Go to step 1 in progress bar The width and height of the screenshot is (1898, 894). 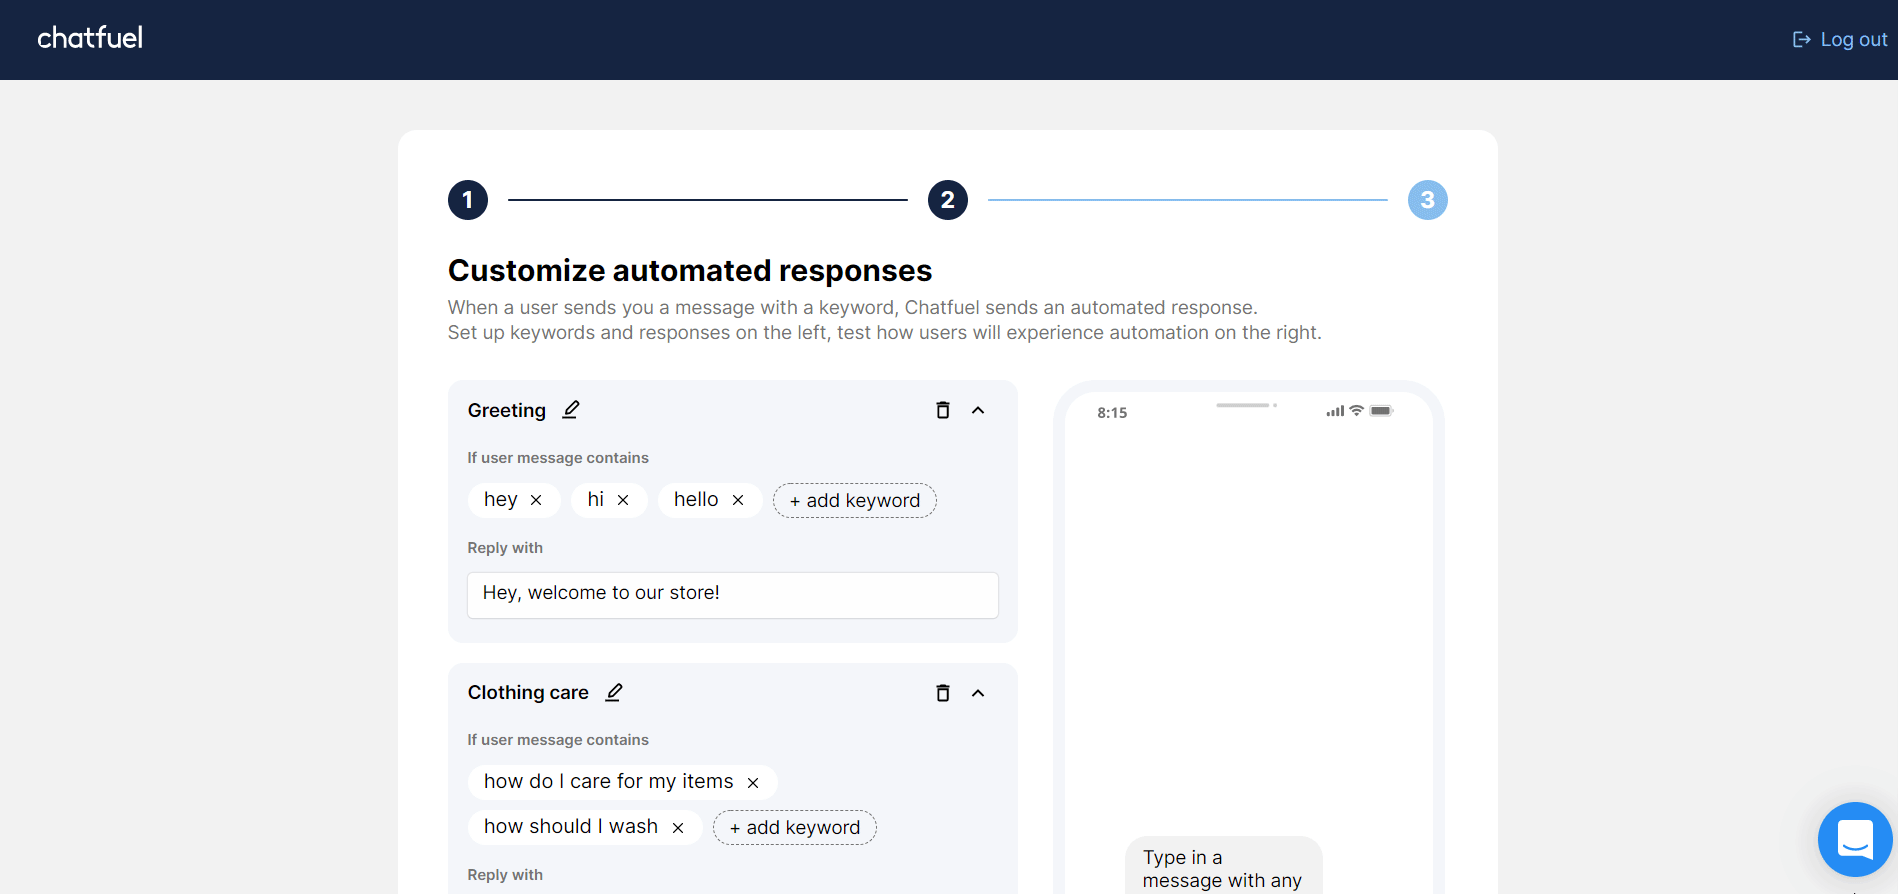468,200
